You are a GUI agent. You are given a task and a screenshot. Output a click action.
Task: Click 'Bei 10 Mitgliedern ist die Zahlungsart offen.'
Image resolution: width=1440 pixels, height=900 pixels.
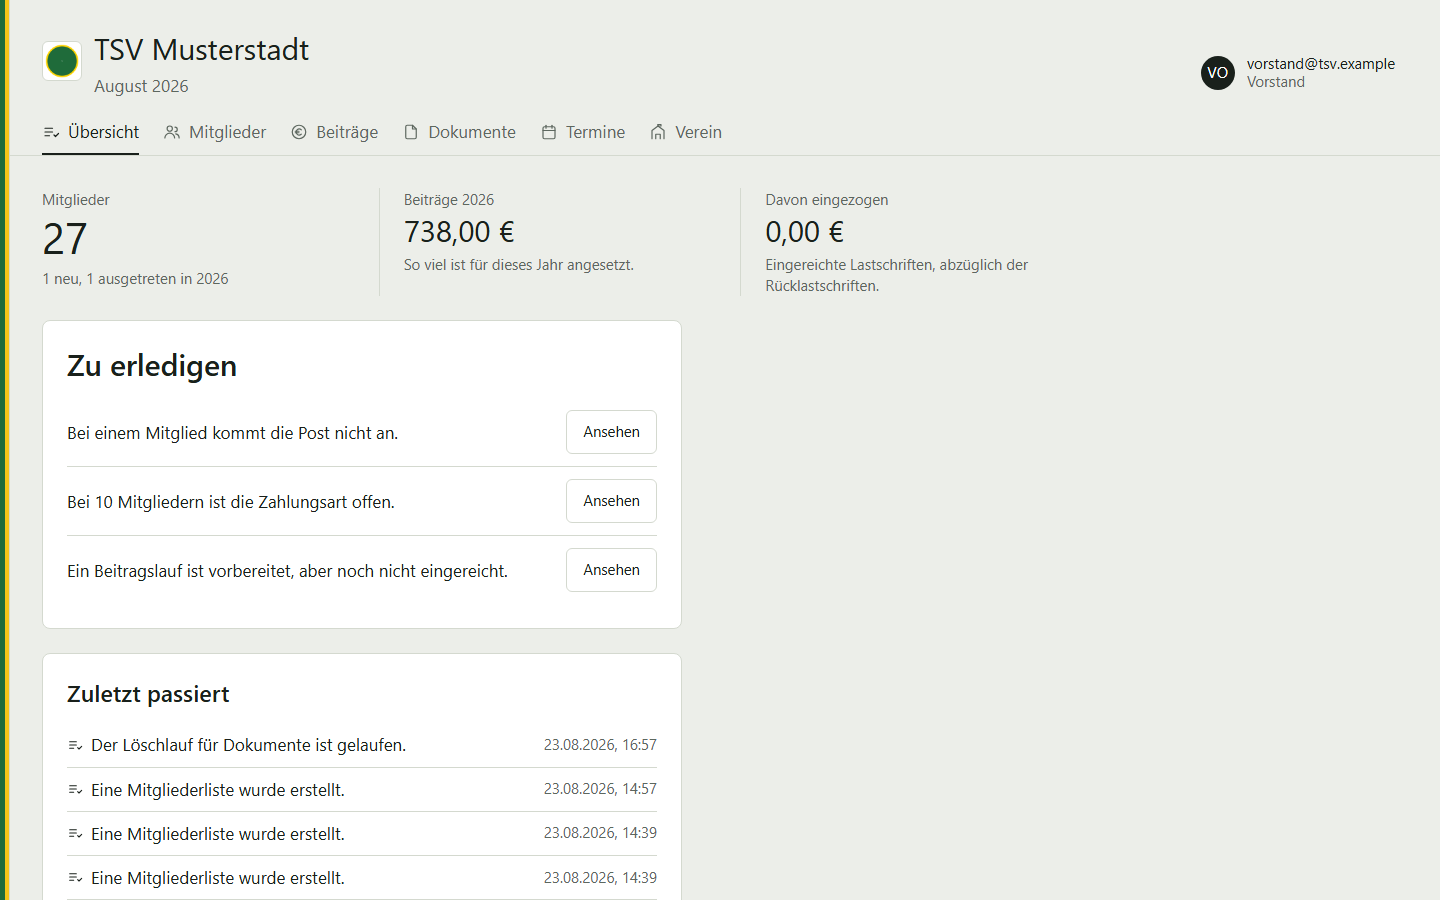coord(231,502)
